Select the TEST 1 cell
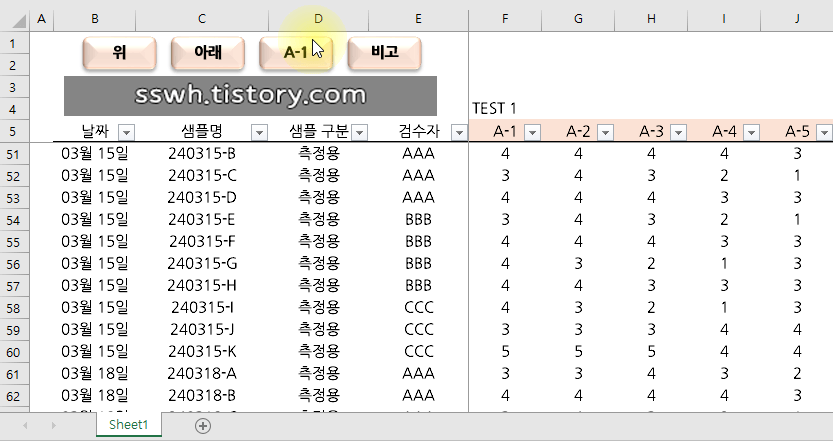This screenshot has width=833, height=441. coord(505,109)
